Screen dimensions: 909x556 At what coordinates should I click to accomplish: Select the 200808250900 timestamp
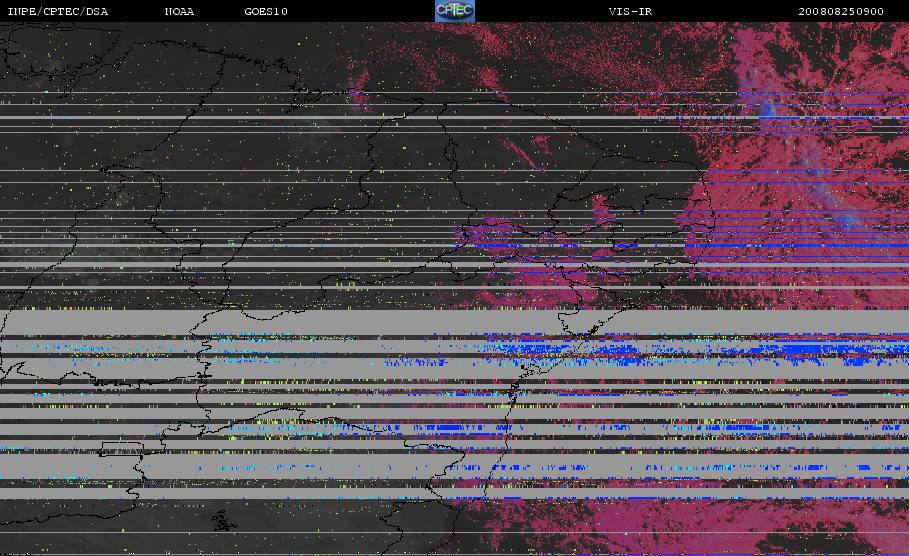tap(841, 12)
